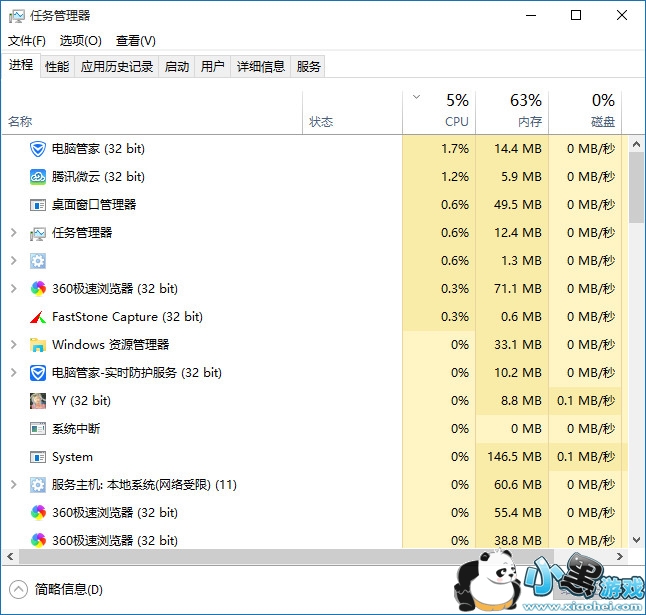Click the 10.2 MB memory value

(518, 373)
